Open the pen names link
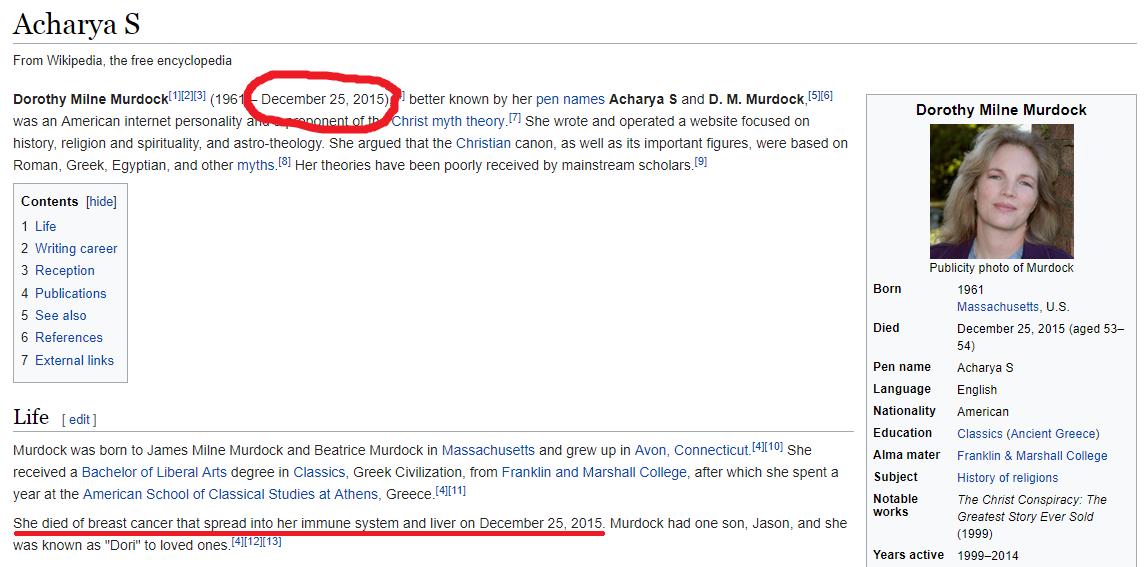Screen dimensions: 1147x567 (570, 99)
